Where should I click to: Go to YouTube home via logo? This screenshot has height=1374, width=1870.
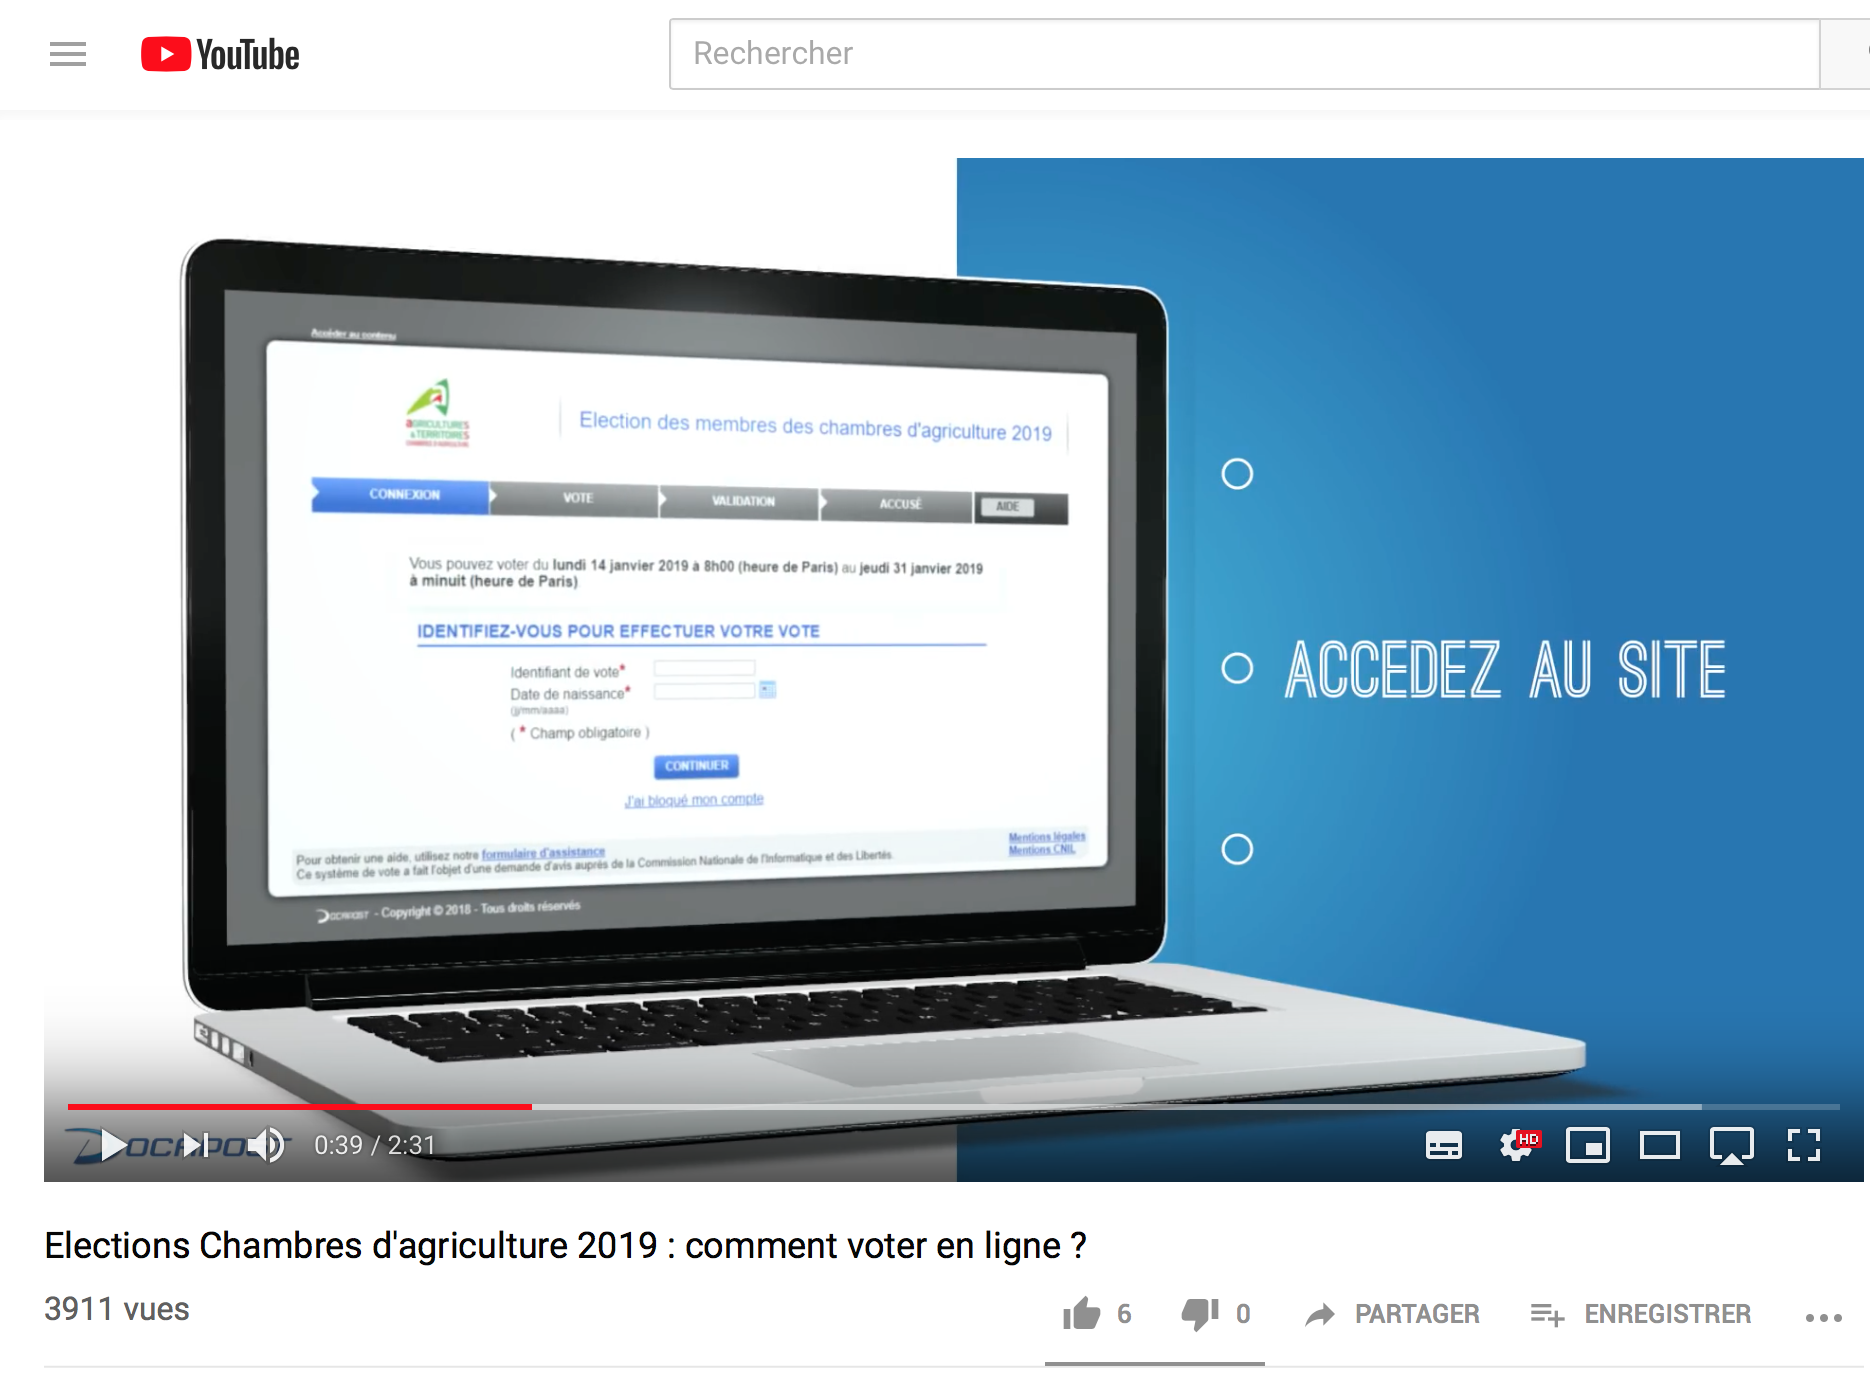click(220, 54)
